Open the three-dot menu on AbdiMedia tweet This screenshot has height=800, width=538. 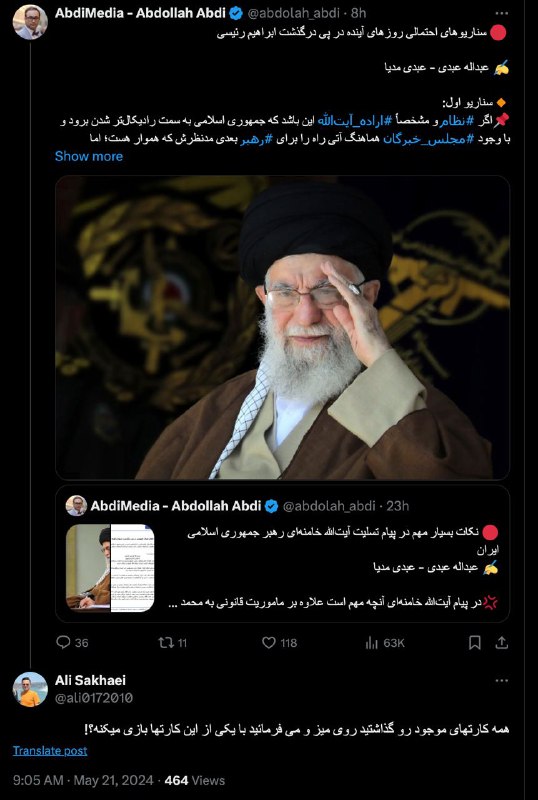502,13
